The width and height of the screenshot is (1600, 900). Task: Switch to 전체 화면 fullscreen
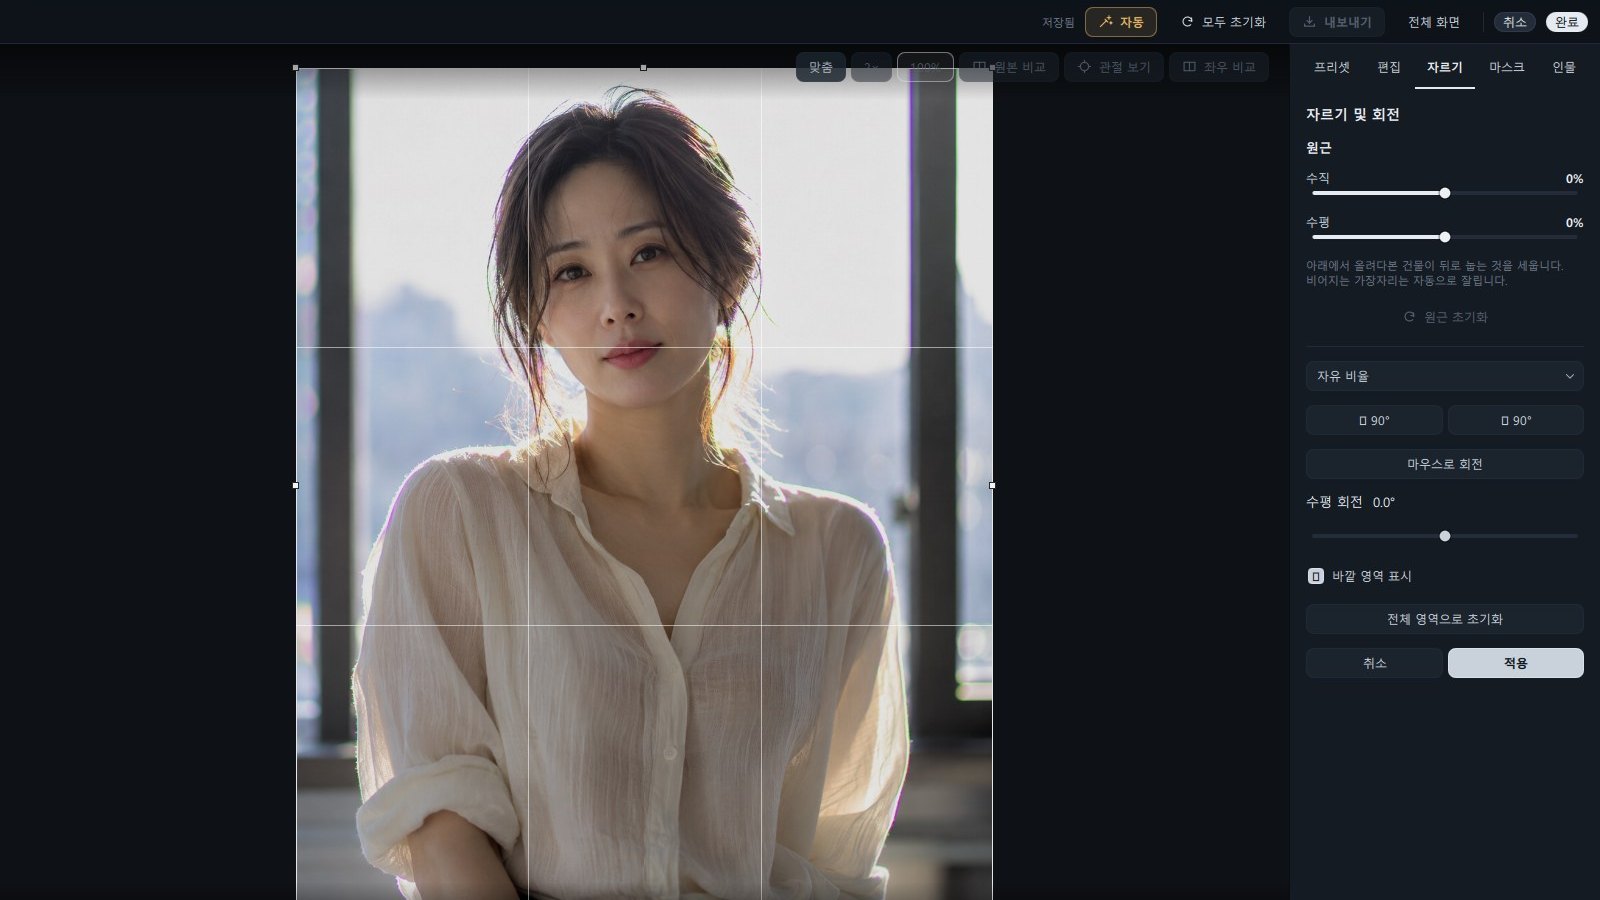1434,22
